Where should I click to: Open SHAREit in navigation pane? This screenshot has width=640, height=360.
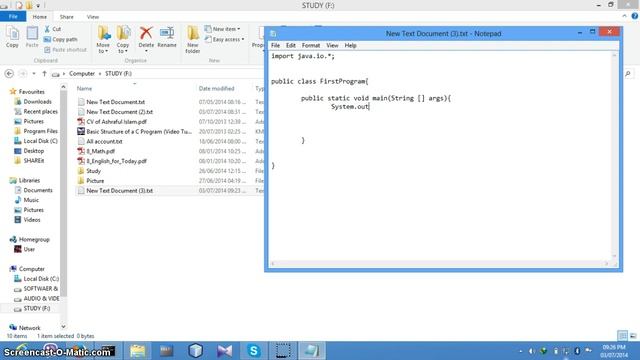34,160
